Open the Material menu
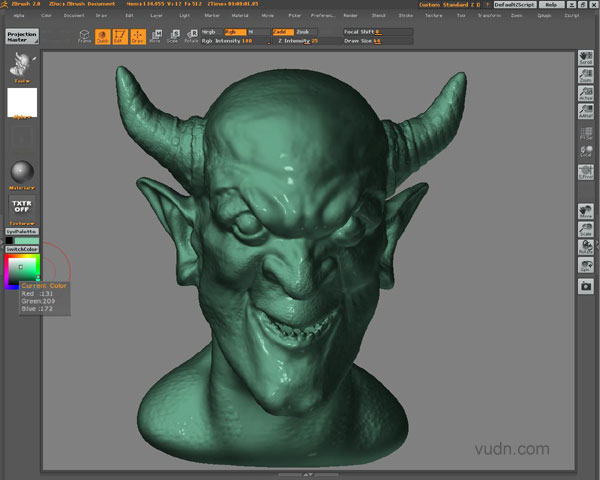The height and width of the screenshot is (480, 600). pyautogui.click(x=240, y=16)
